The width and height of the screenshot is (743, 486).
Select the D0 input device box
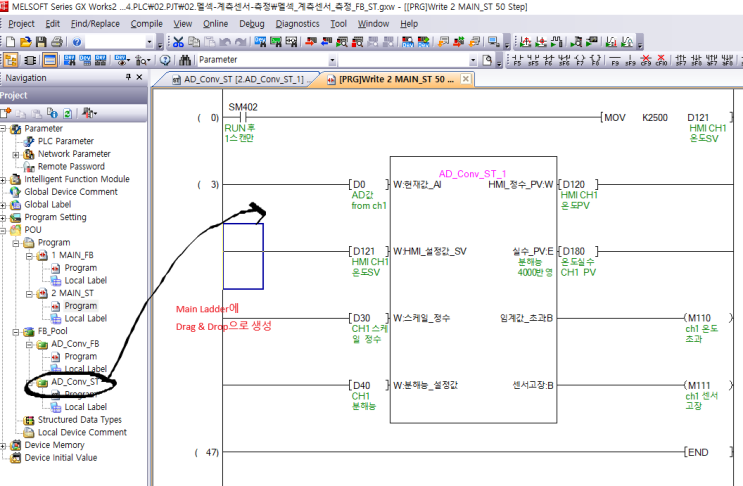pyautogui.click(x=369, y=185)
